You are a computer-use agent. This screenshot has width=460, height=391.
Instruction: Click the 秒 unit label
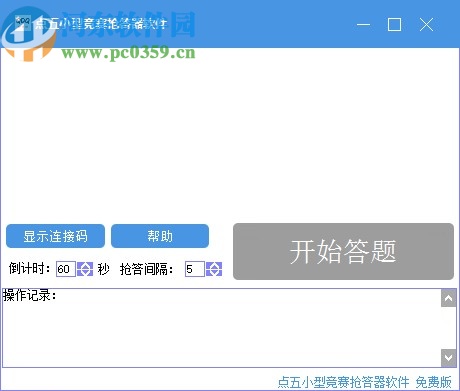(103, 269)
